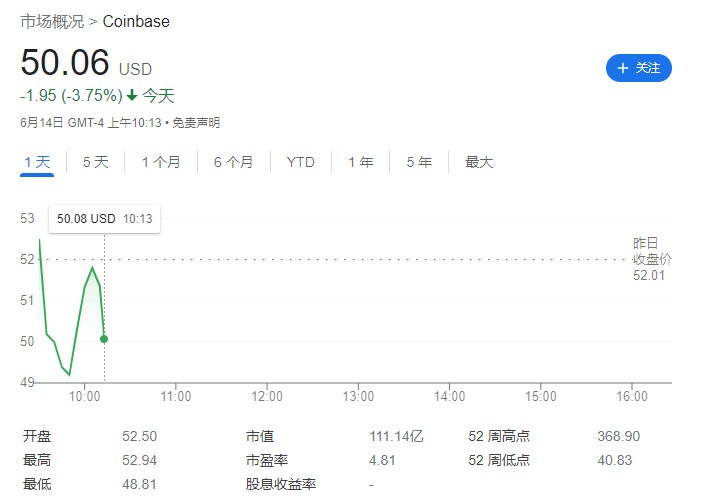Click the 昨日收盘价 52.01 label
The width and height of the screenshot is (701, 502).
pyautogui.click(x=651, y=259)
